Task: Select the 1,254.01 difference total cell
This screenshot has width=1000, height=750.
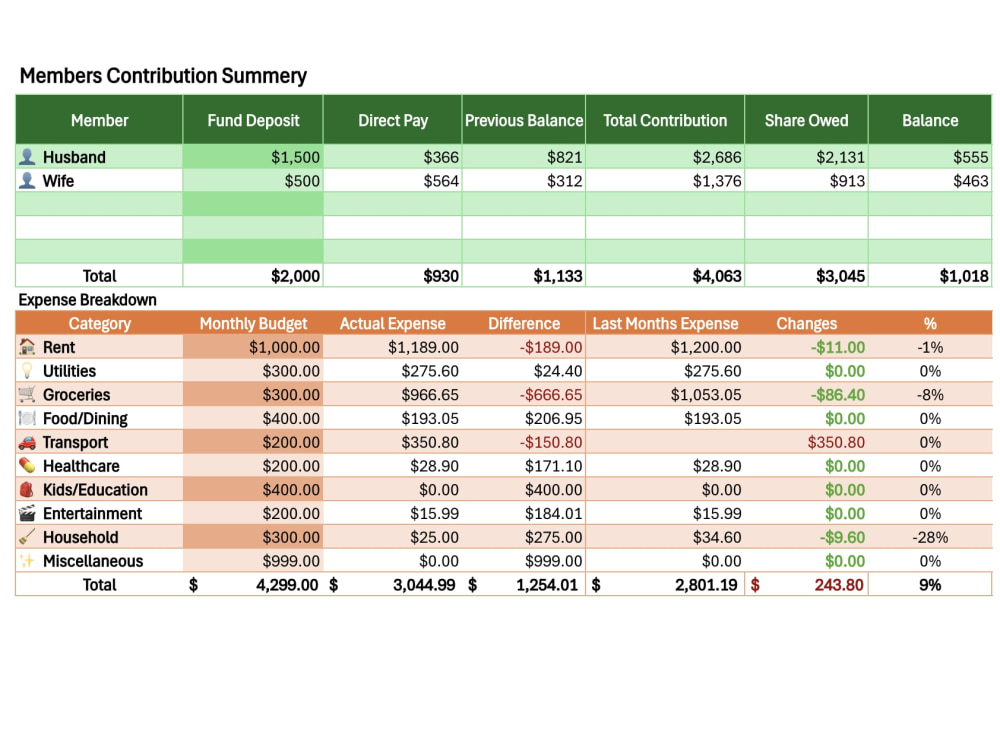Action: click(524, 585)
